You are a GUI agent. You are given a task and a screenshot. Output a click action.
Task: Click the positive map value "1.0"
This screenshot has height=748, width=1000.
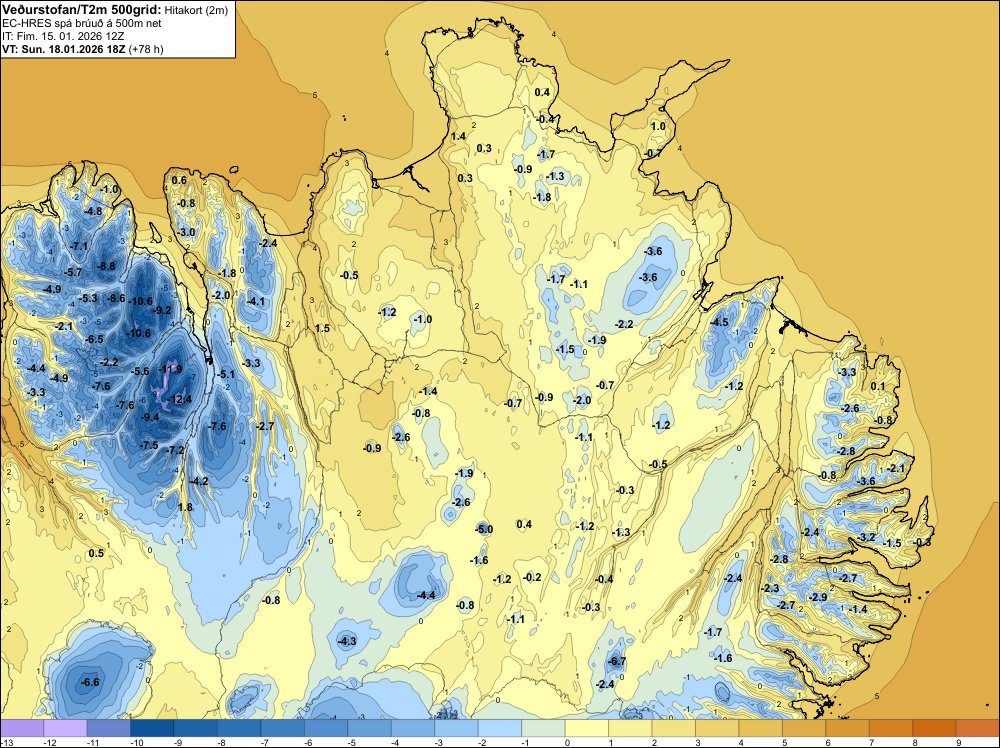tap(658, 126)
